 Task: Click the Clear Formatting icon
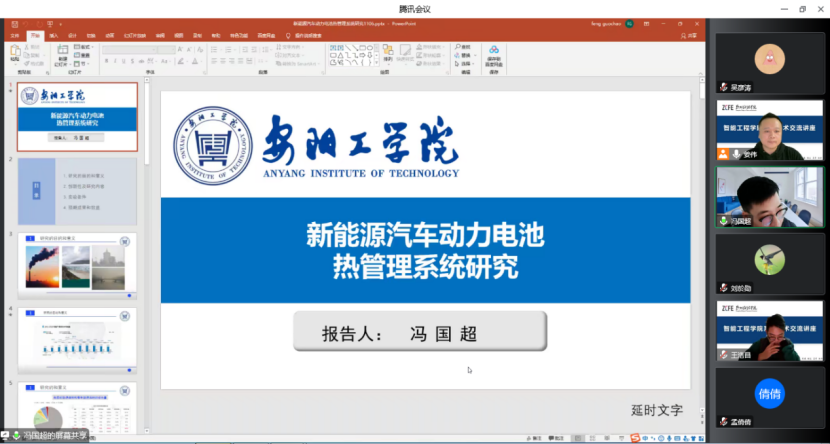[x=200, y=49]
